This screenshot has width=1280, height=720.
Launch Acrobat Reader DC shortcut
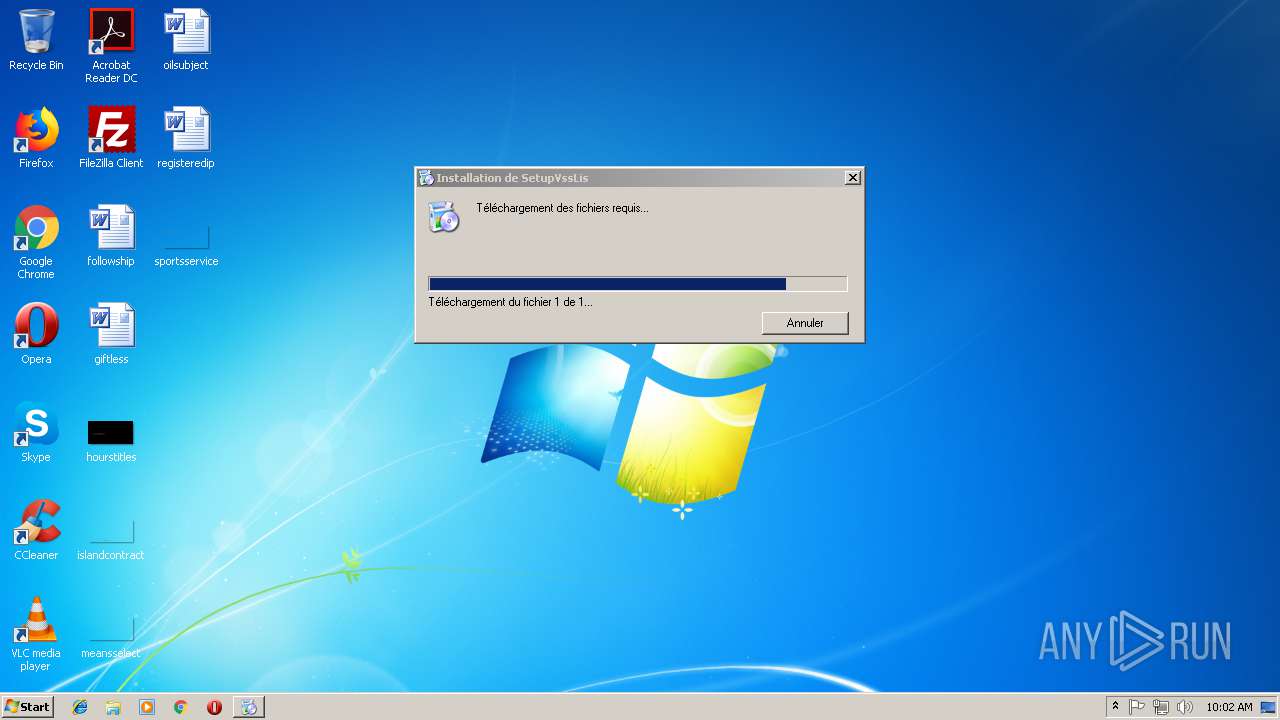pyautogui.click(x=111, y=46)
